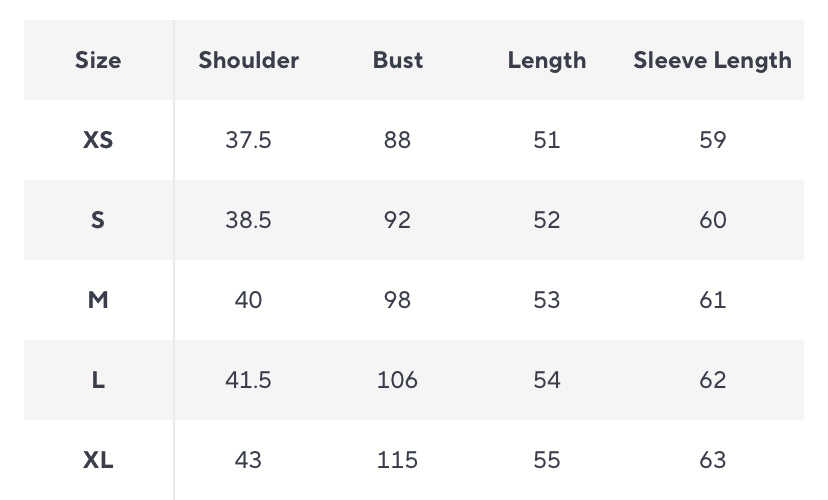Click the bust value 98

tap(398, 300)
